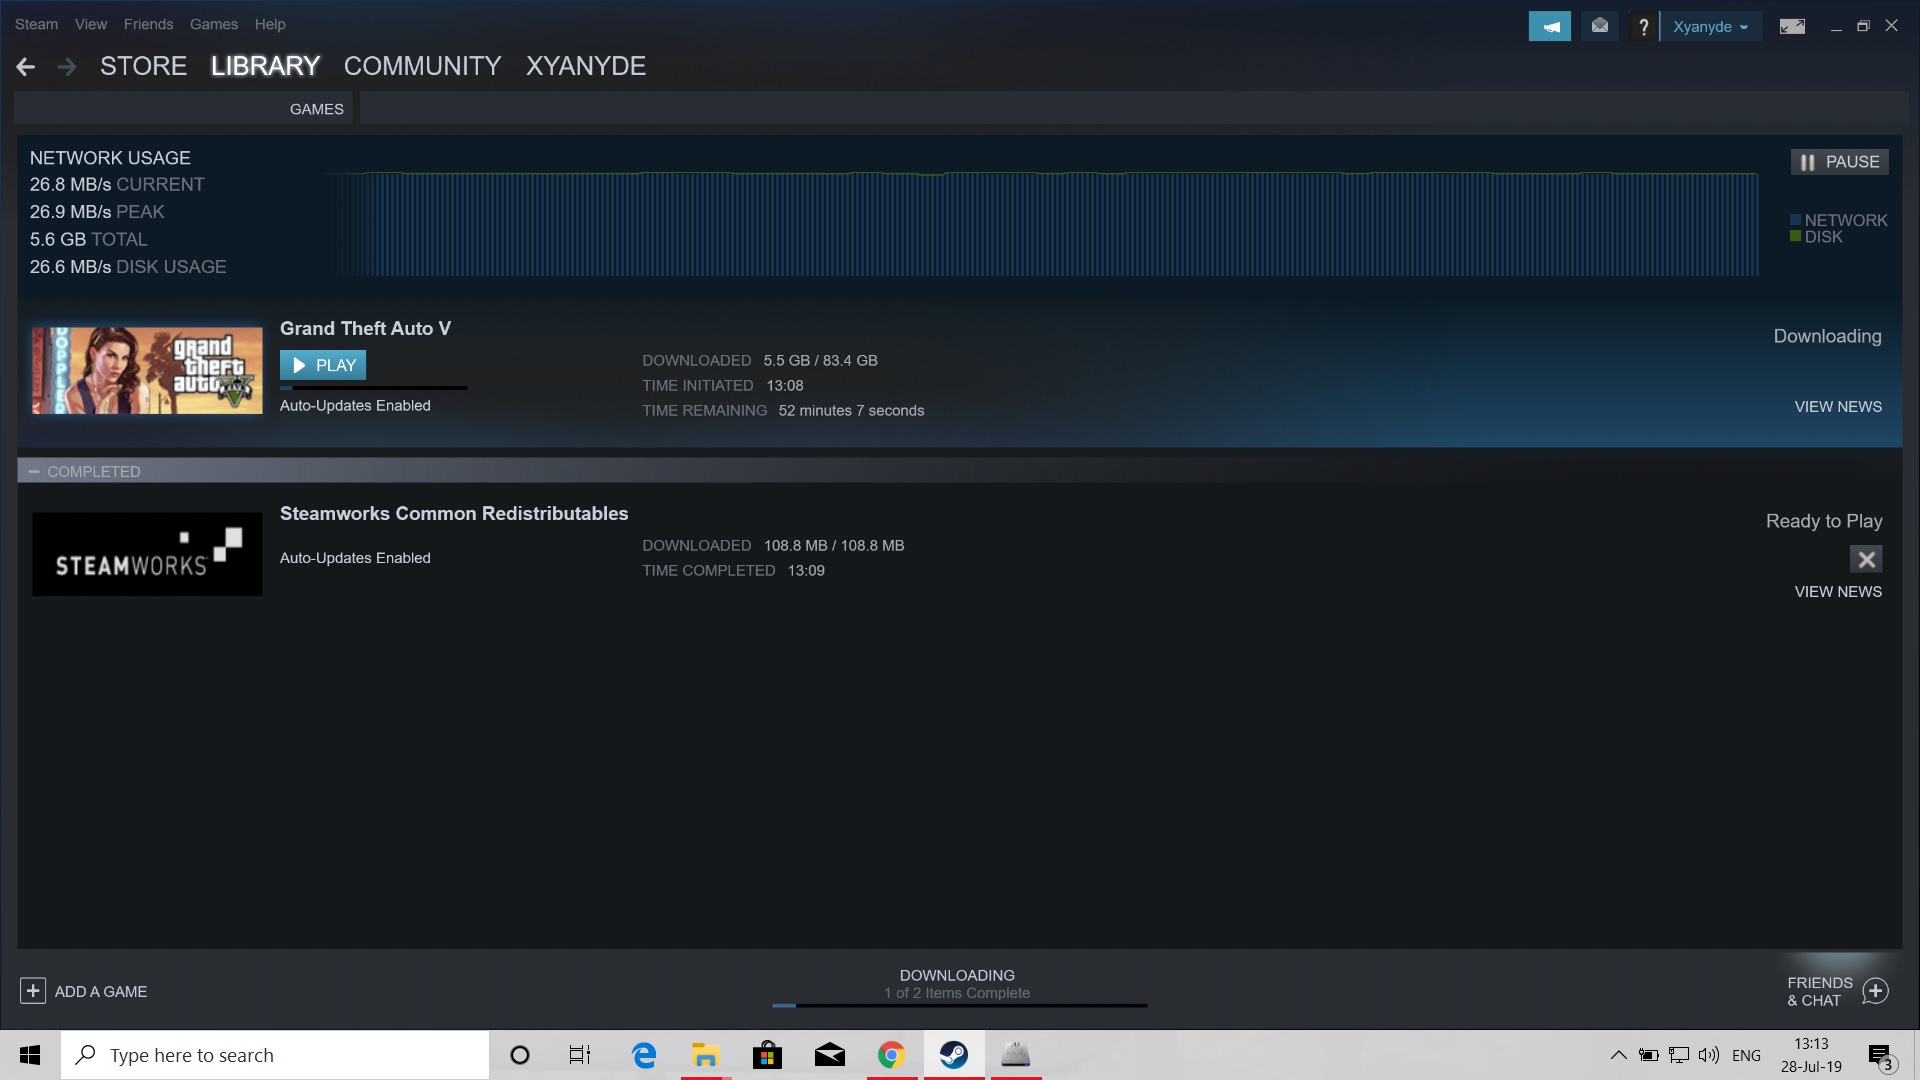This screenshot has height=1080, width=1920.
Task: Show hidden system tray icons
Action: click(x=1617, y=1055)
